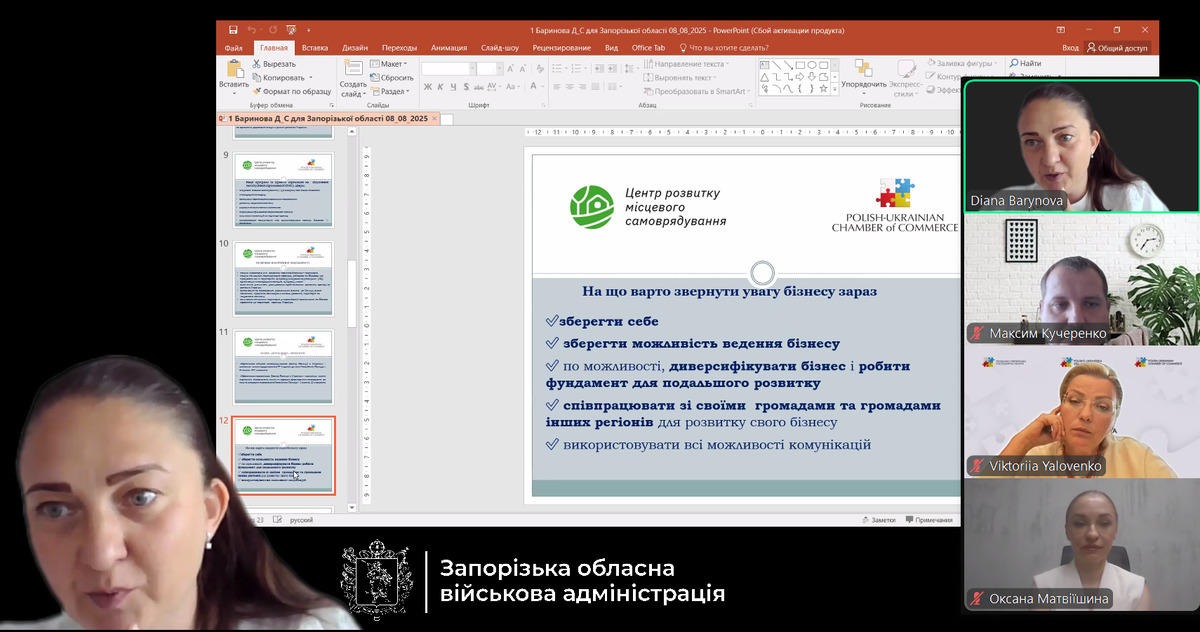Save the presentation with the floppy disk icon
Viewport: 1200px width, 632px height.
click(233, 30)
